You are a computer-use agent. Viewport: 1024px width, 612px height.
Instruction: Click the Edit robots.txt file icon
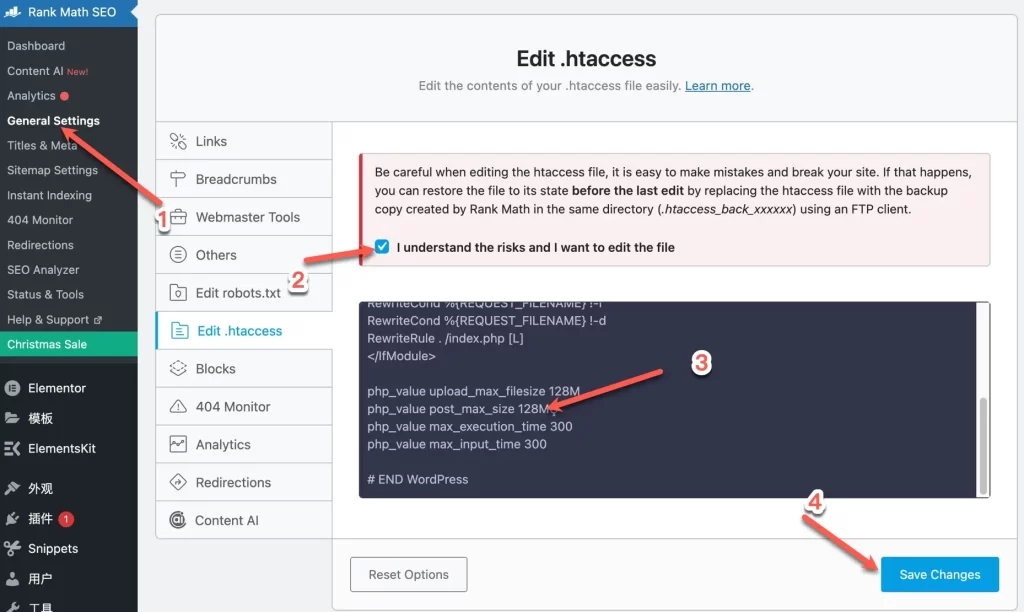click(x=178, y=293)
